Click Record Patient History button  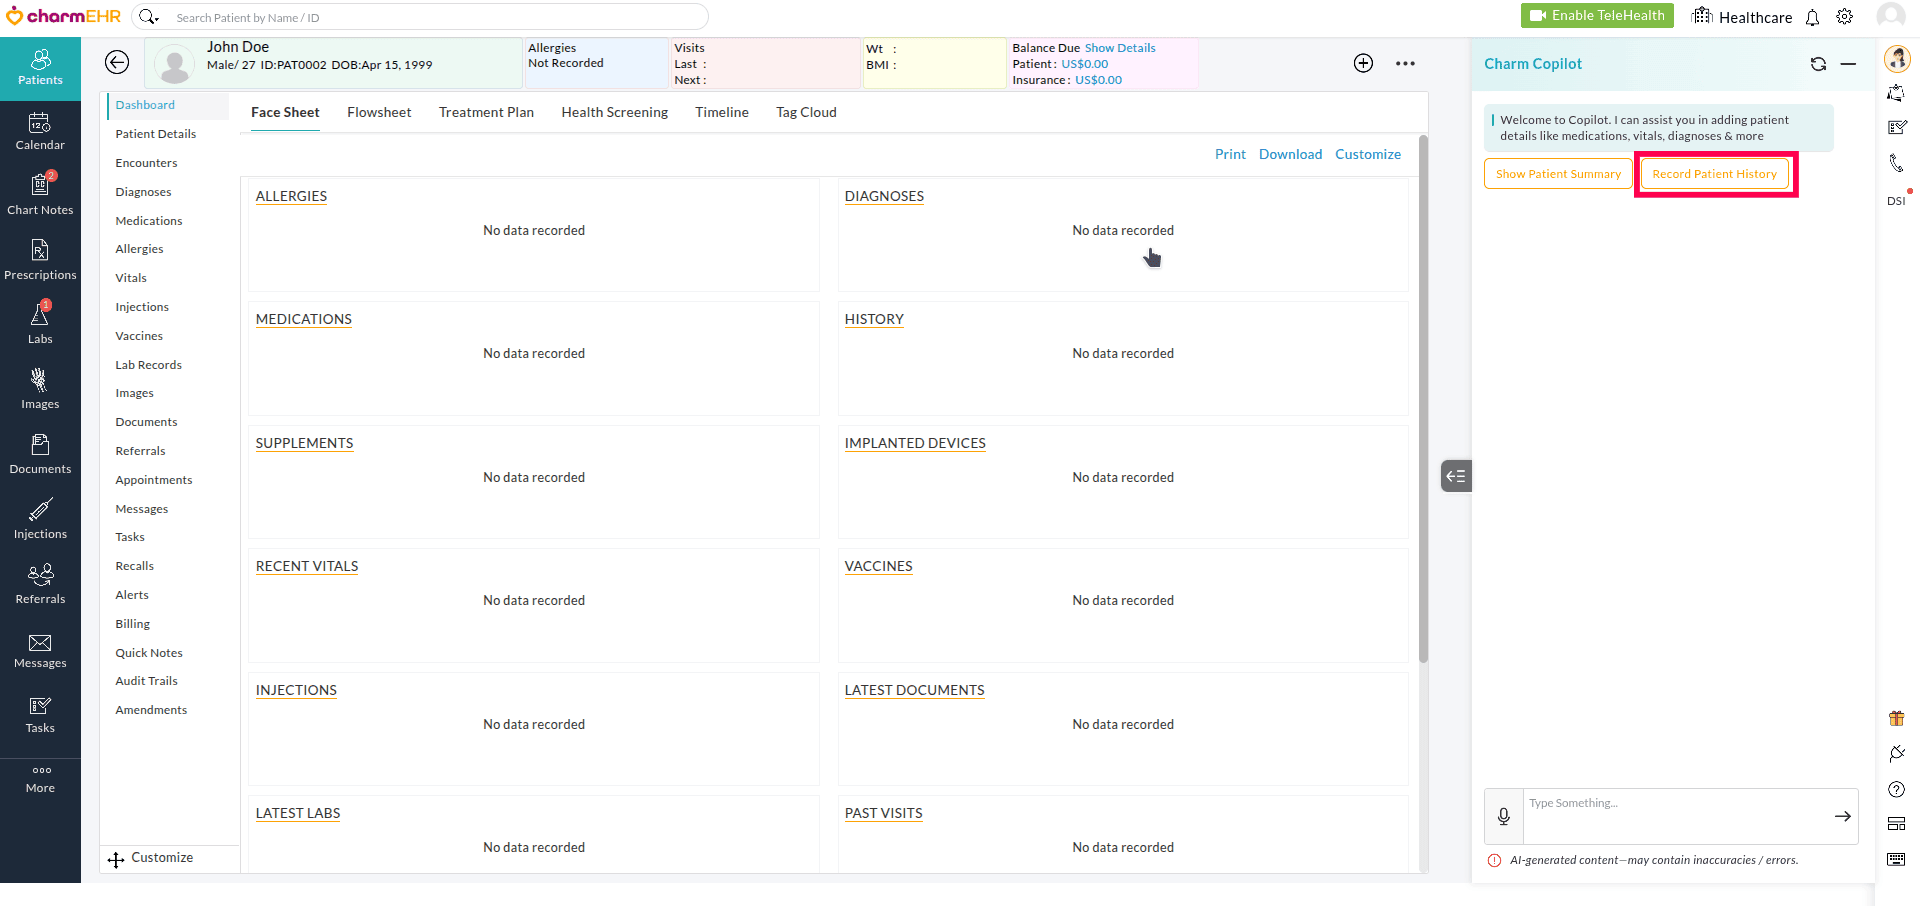(x=1714, y=174)
